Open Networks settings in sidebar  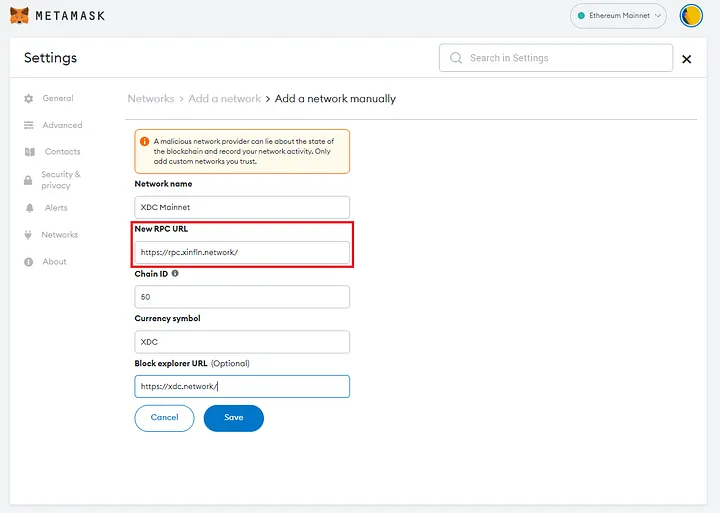point(59,235)
